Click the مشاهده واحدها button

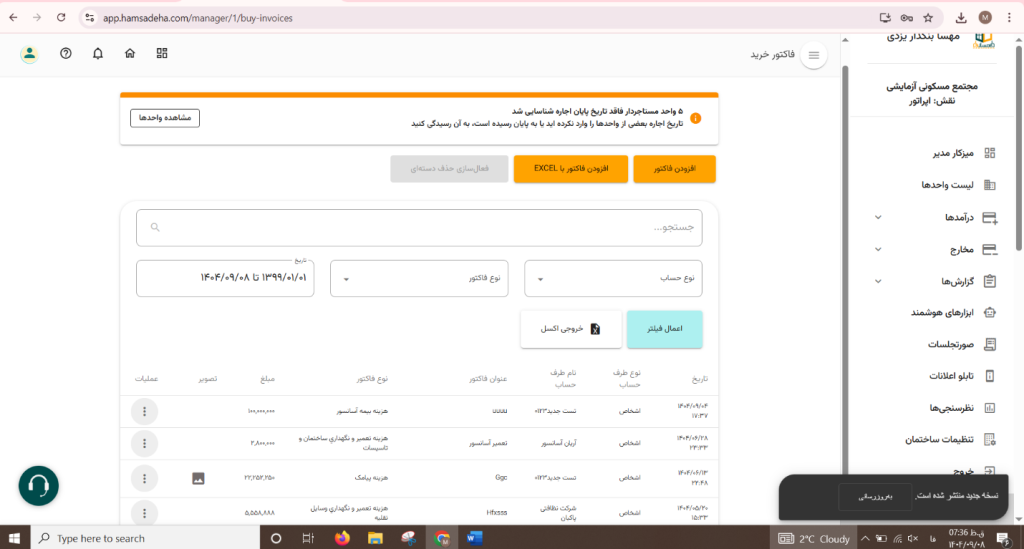coord(165,118)
